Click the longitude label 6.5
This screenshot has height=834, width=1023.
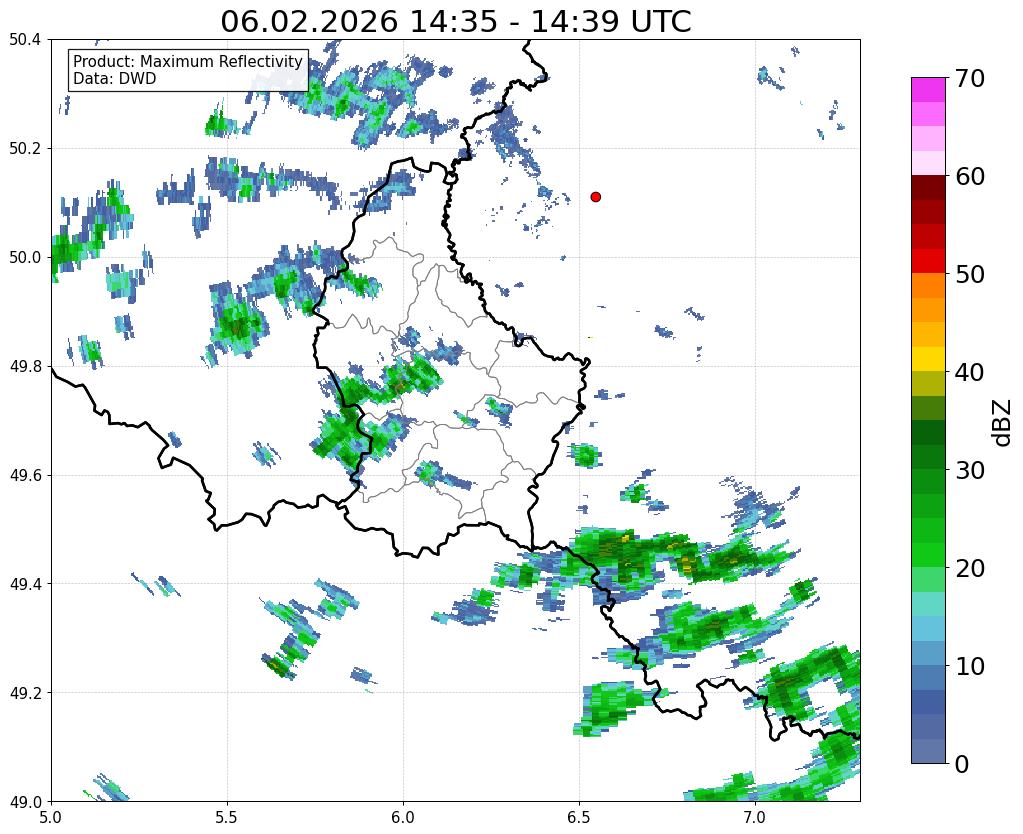[579, 816]
